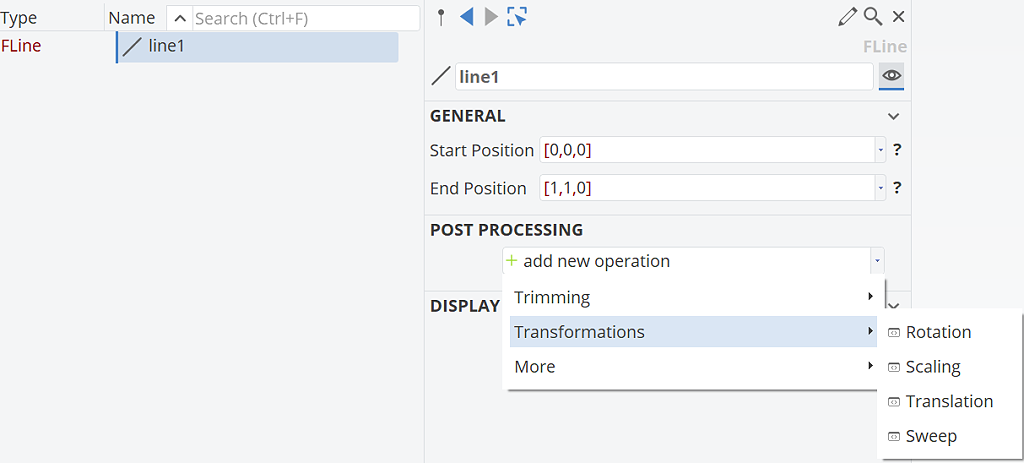Select the Scaling transformation
This screenshot has height=463, width=1024.
pyautogui.click(x=933, y=367)
